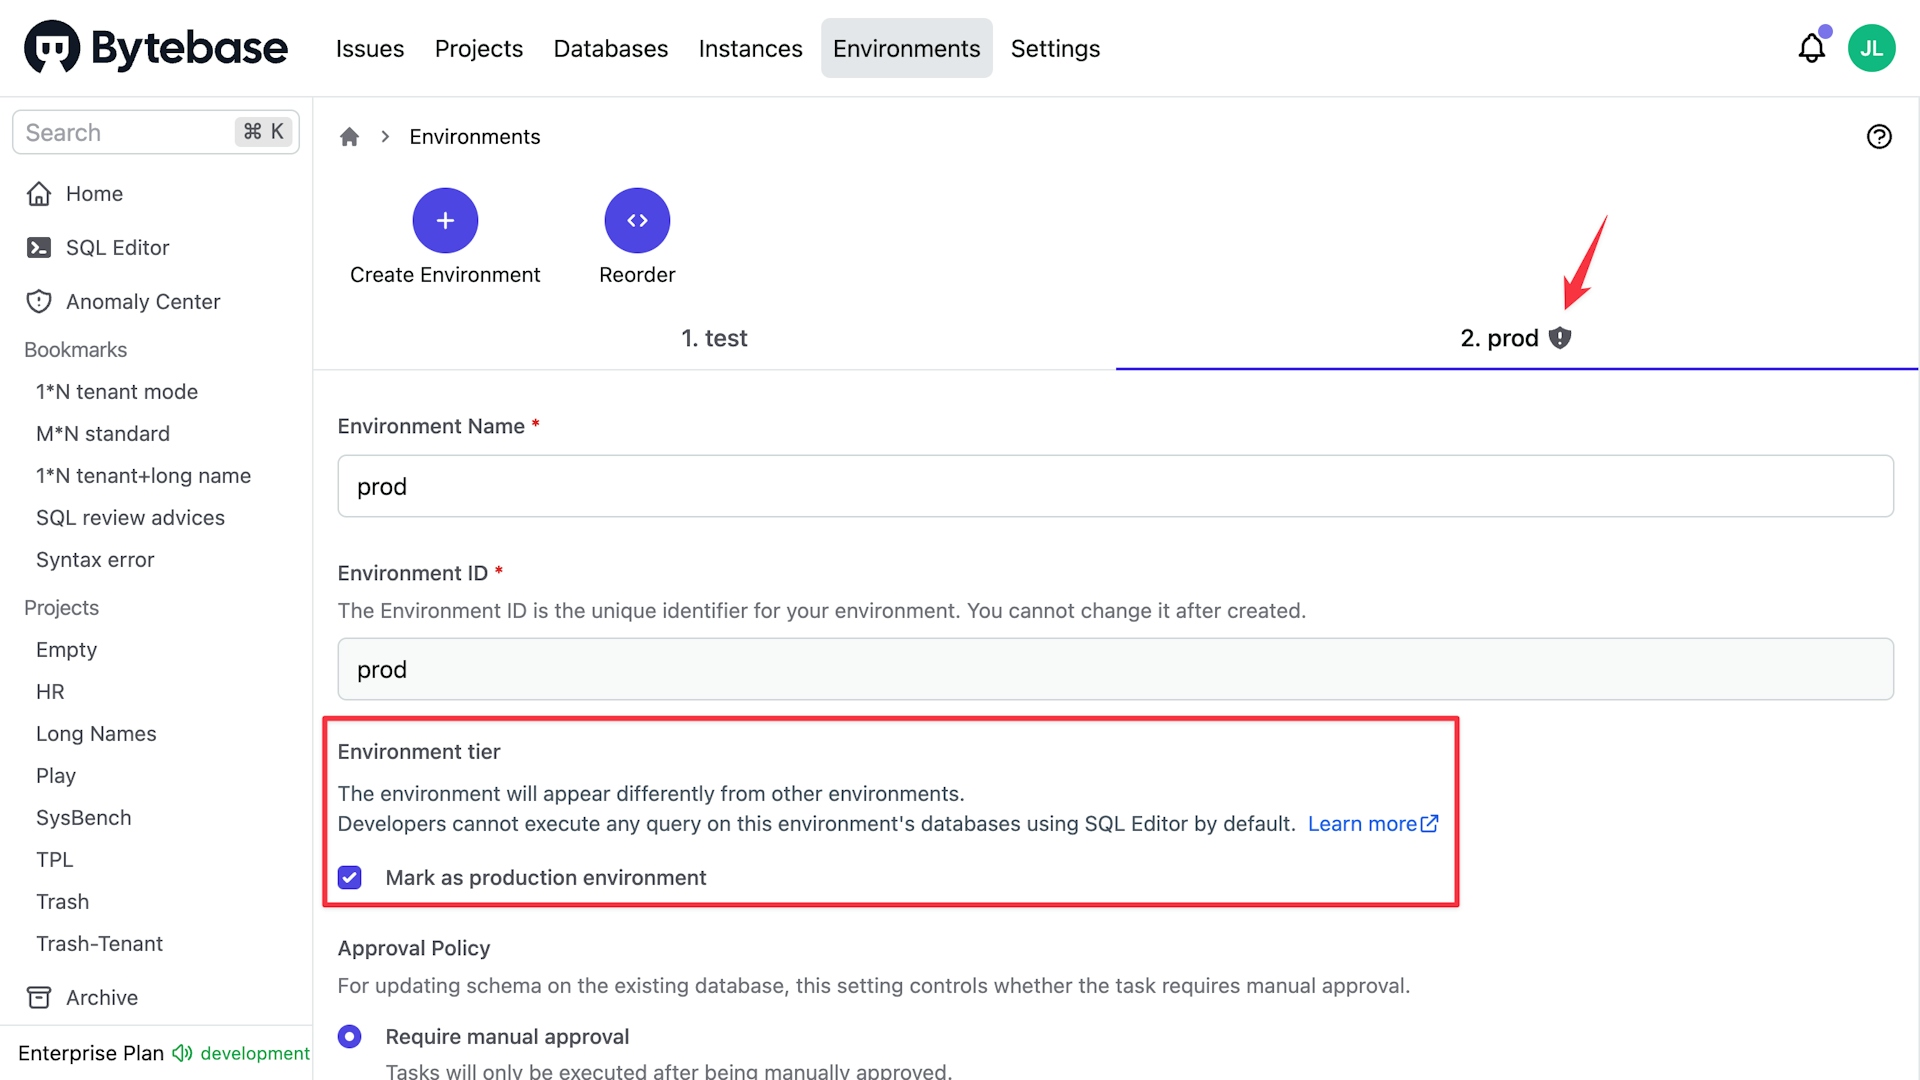
Task: Click the help question mark icon
Action: click(x=1879, y=137)
